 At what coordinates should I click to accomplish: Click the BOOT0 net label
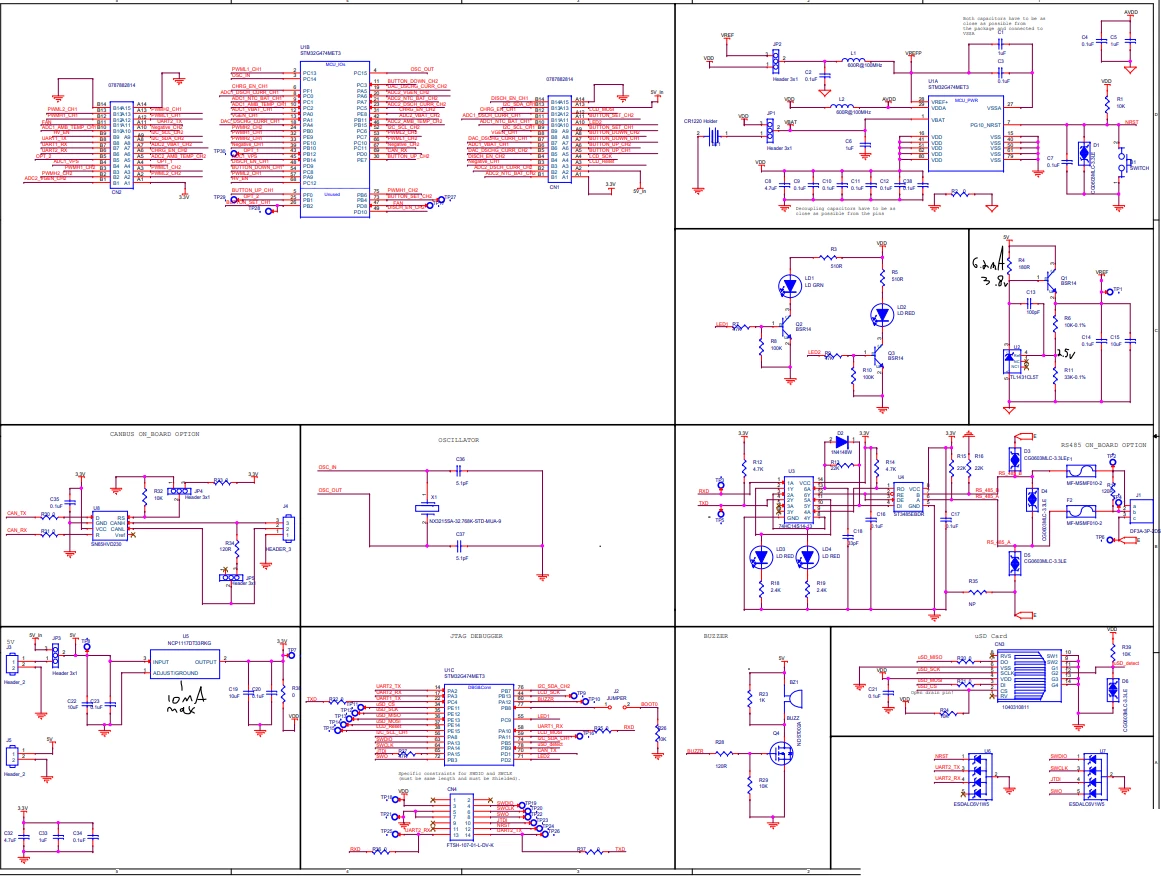[649, 704]
